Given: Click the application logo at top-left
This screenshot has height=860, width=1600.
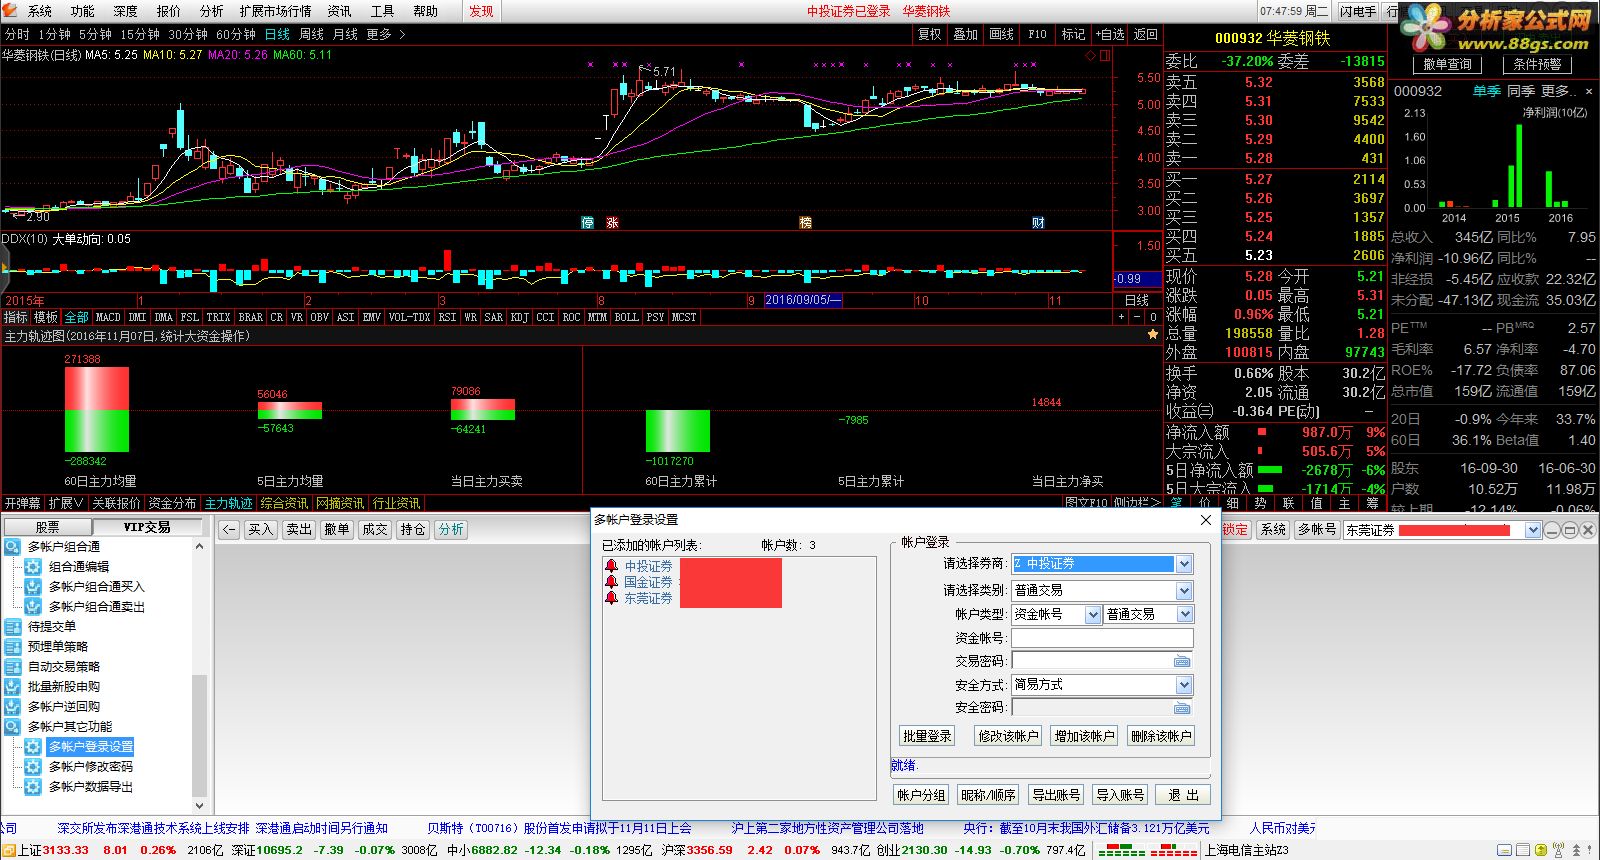Looking at the screenshot, I should [x=10, y=11].
